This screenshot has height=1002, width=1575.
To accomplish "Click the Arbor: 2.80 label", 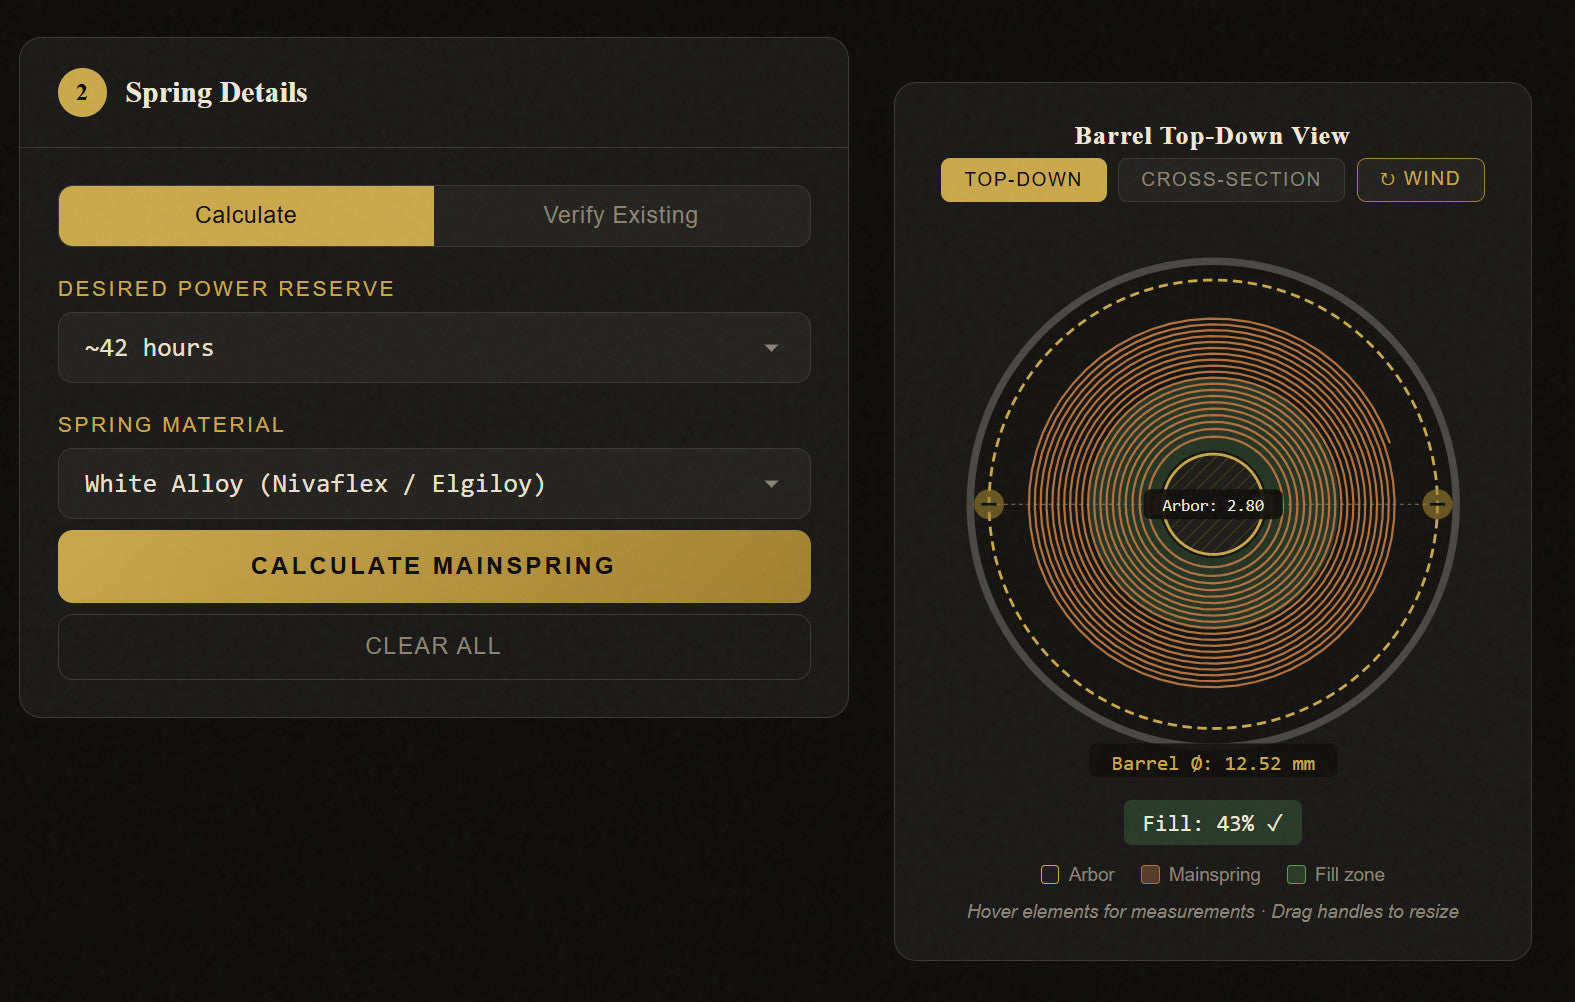I will click(1213, 506).
